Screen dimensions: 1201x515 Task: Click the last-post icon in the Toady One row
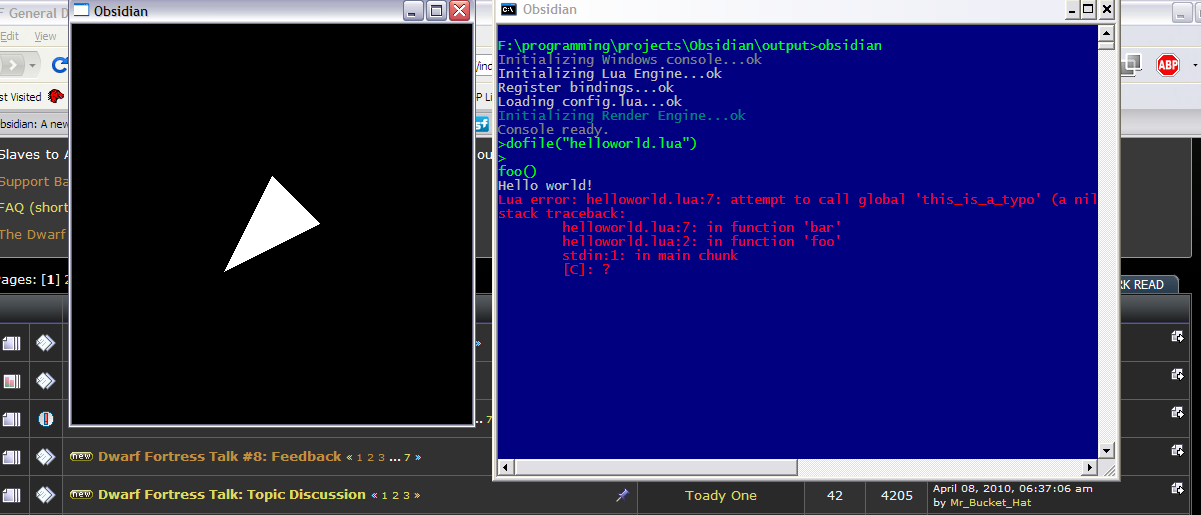tap(1178, 488)
